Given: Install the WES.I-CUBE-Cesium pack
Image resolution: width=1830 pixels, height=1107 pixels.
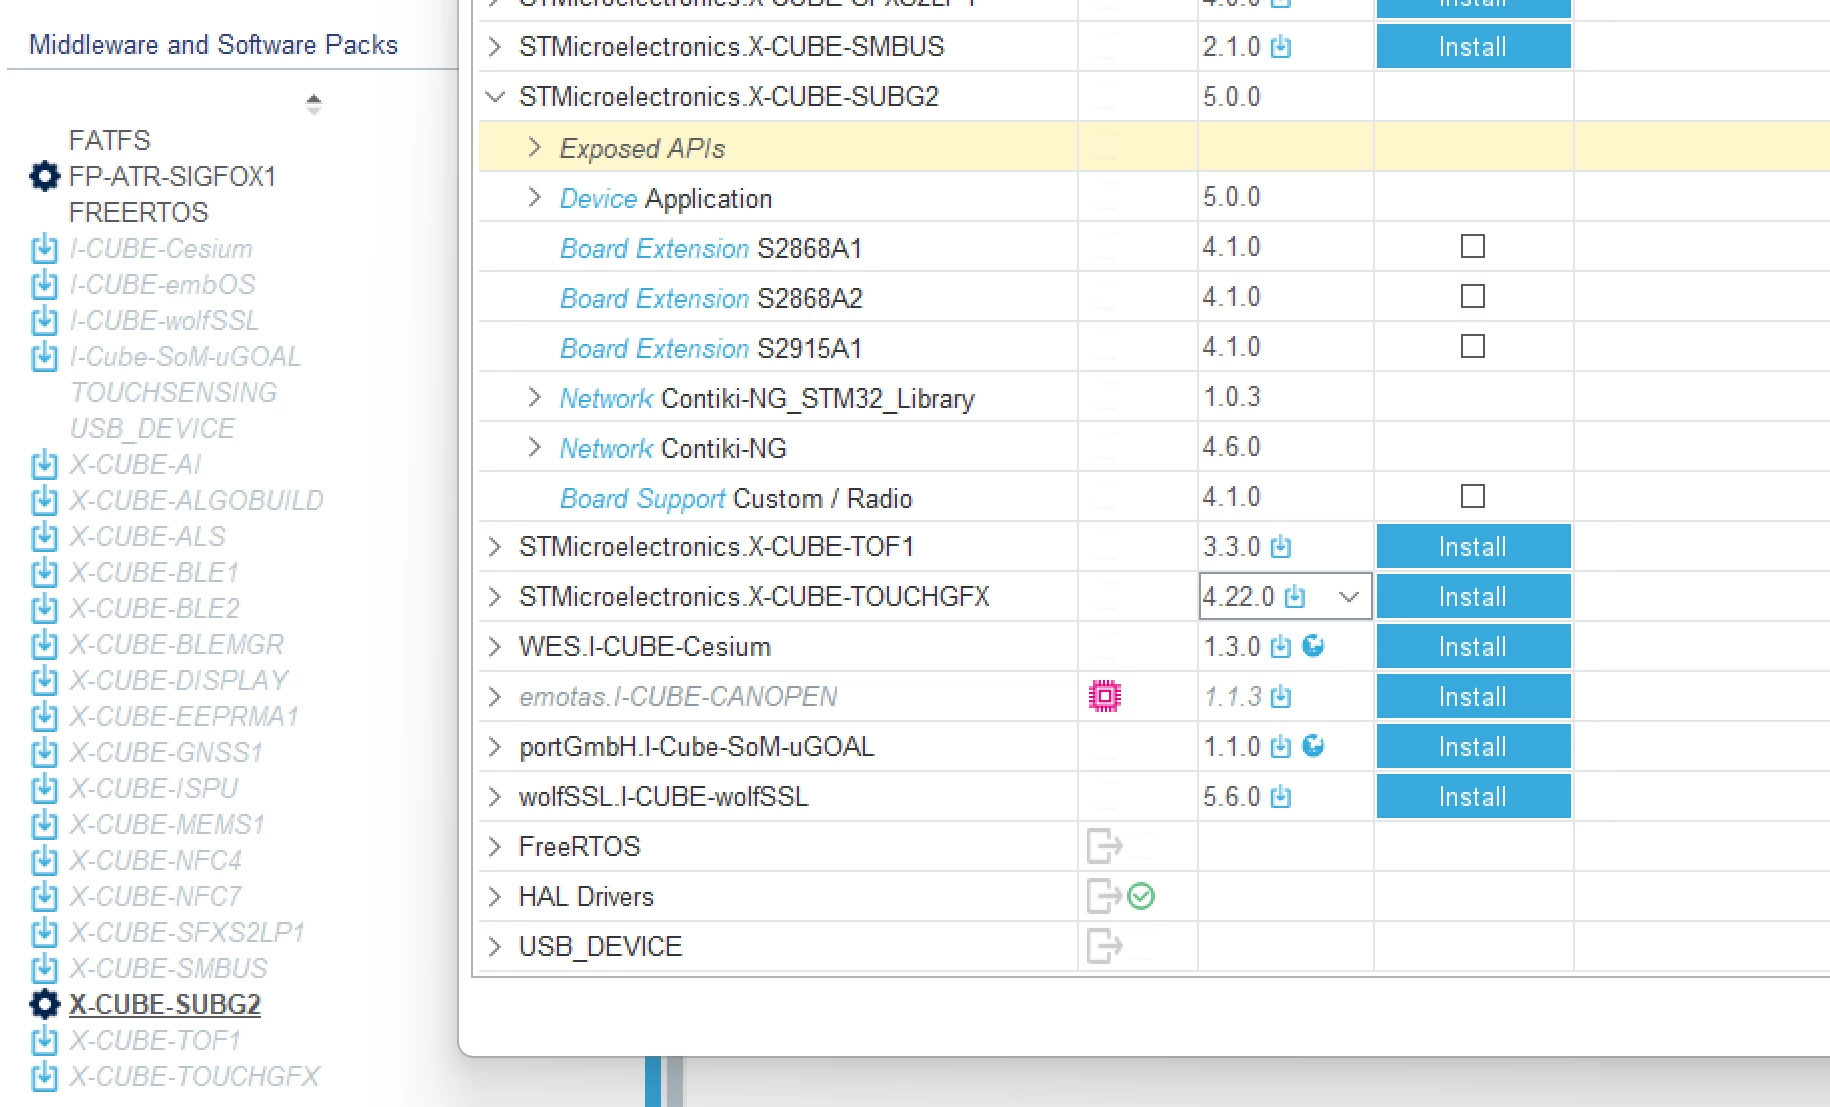Looking at the screenshot, I should click(1473, 647).
